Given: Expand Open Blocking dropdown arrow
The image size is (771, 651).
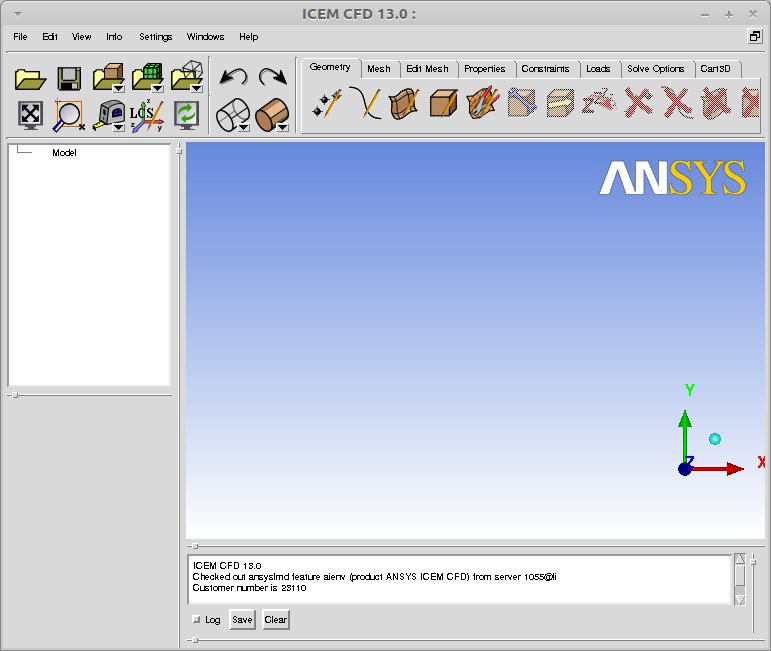Looking at the screenshot, I should [197, 89].
